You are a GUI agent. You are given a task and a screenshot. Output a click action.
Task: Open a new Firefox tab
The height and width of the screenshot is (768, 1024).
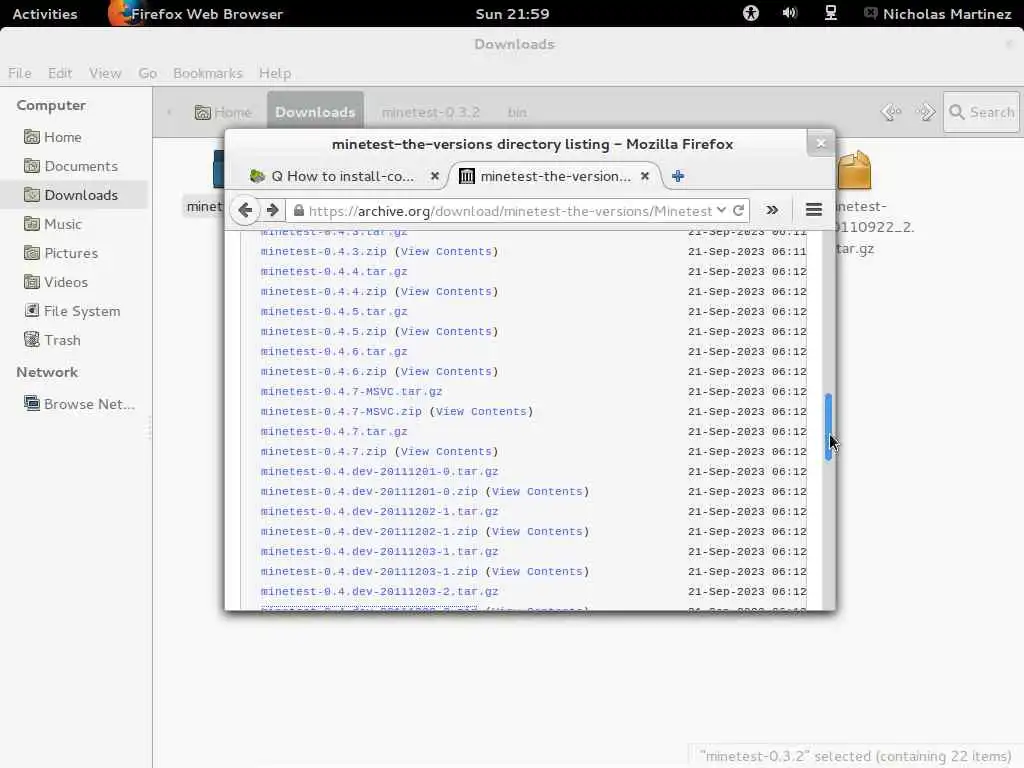[x=677, y=176]
